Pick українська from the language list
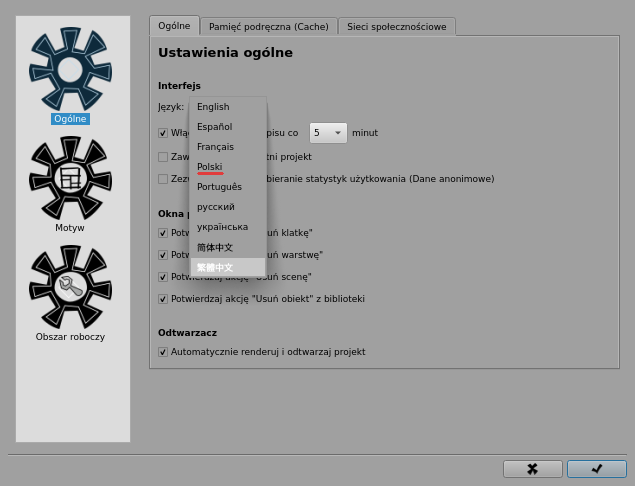The image size is (635, 486). point(228,227)
